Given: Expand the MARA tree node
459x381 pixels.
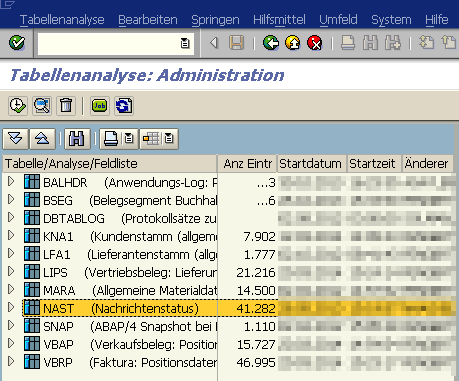Looking at the screenshot, I should coord(11,290).
